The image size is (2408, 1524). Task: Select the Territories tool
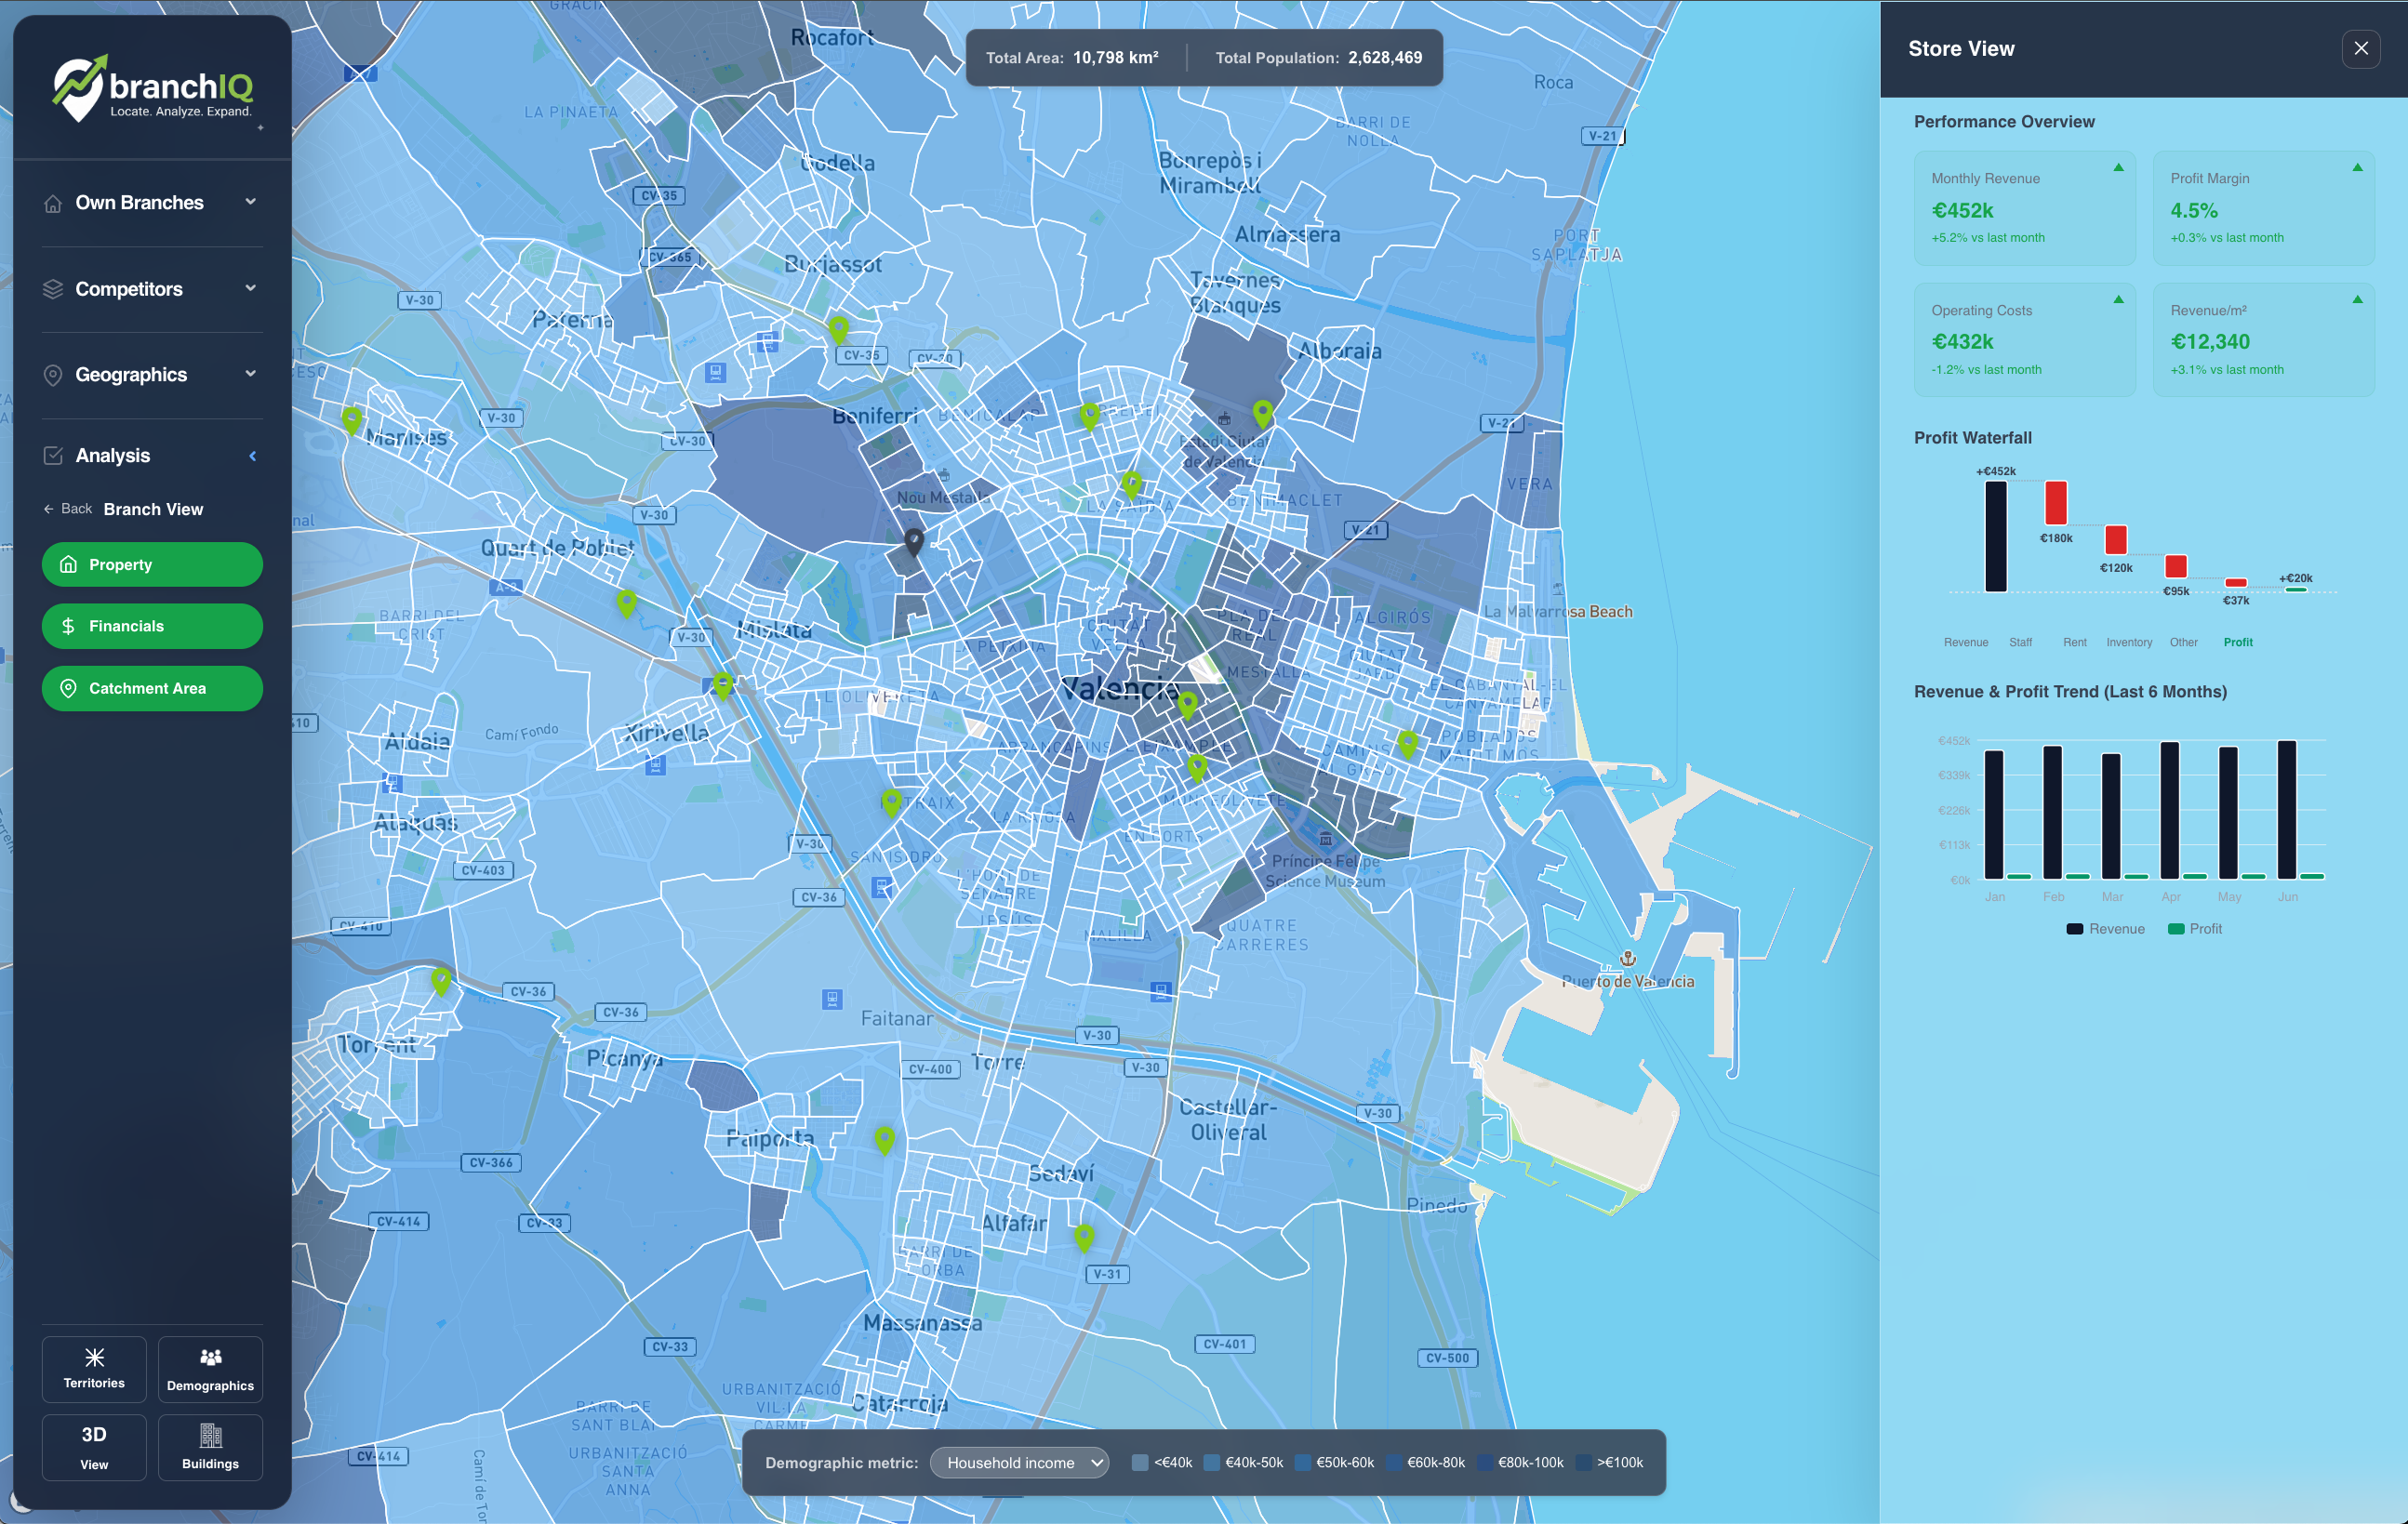coord(93,1369)
